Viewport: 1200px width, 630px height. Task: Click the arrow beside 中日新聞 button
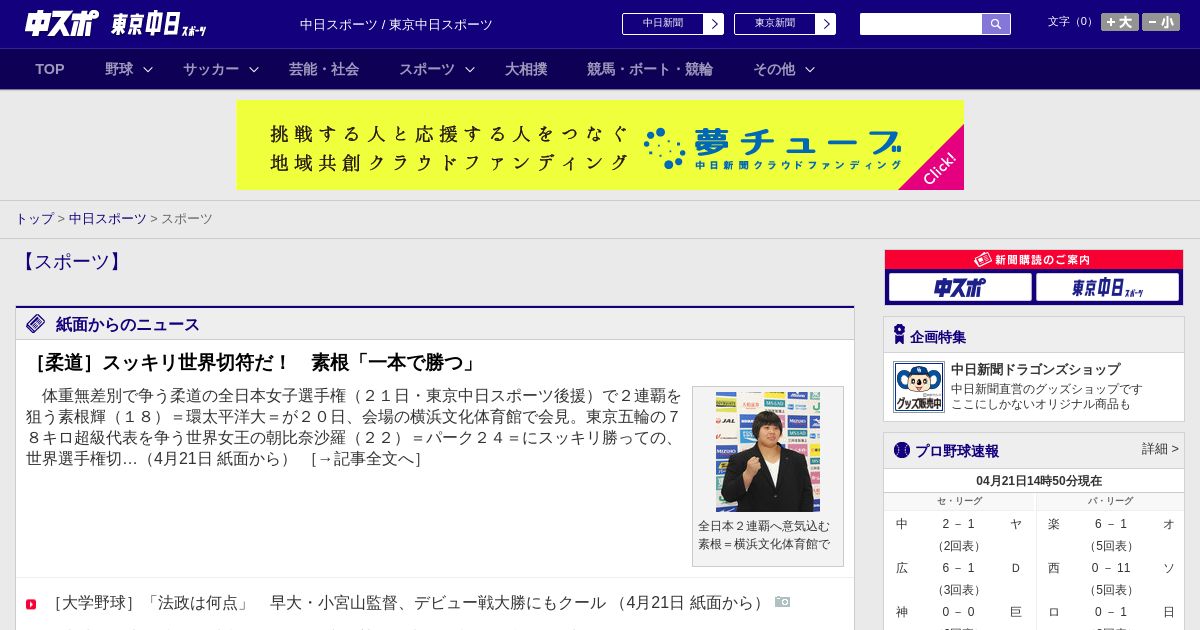(x=714, y=24)
